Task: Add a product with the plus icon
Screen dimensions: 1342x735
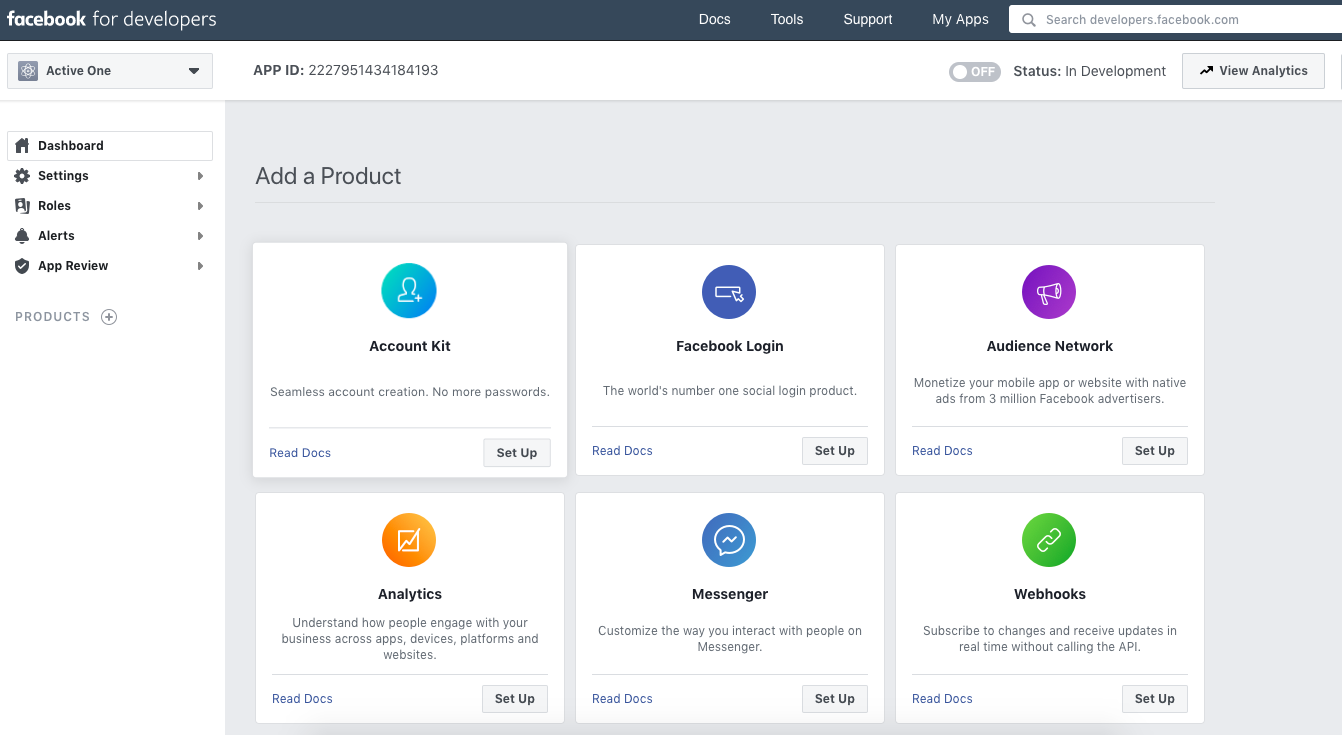Action: pyautogui.click(x=110, y=317)
